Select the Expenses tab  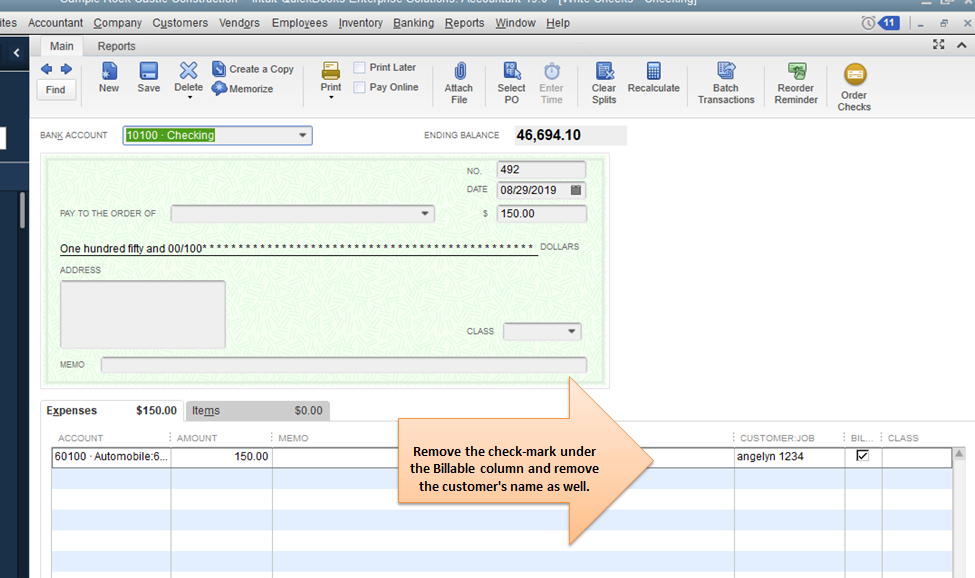[112, 411]
